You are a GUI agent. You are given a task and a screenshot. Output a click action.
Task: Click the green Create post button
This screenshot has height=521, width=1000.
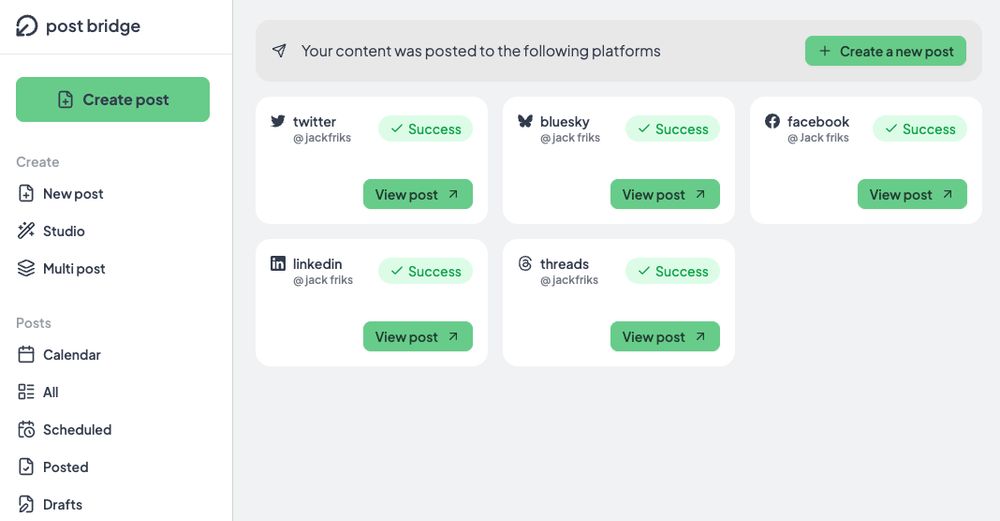[113, 99]
